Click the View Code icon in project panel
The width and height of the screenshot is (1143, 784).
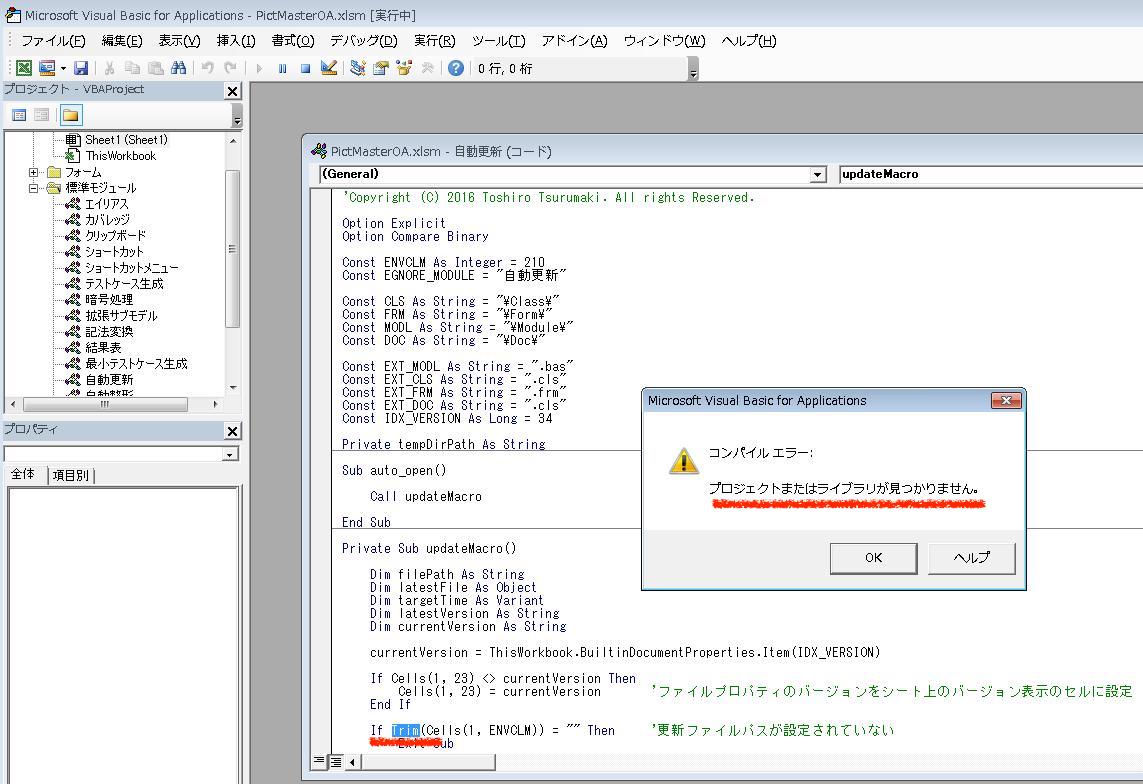point(20,115)
